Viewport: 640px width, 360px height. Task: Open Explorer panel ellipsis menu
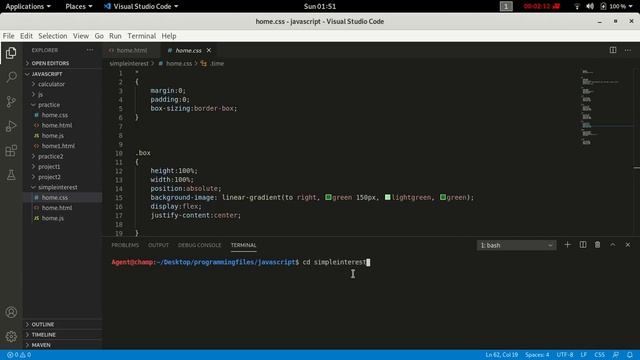(x=90, y=50)
